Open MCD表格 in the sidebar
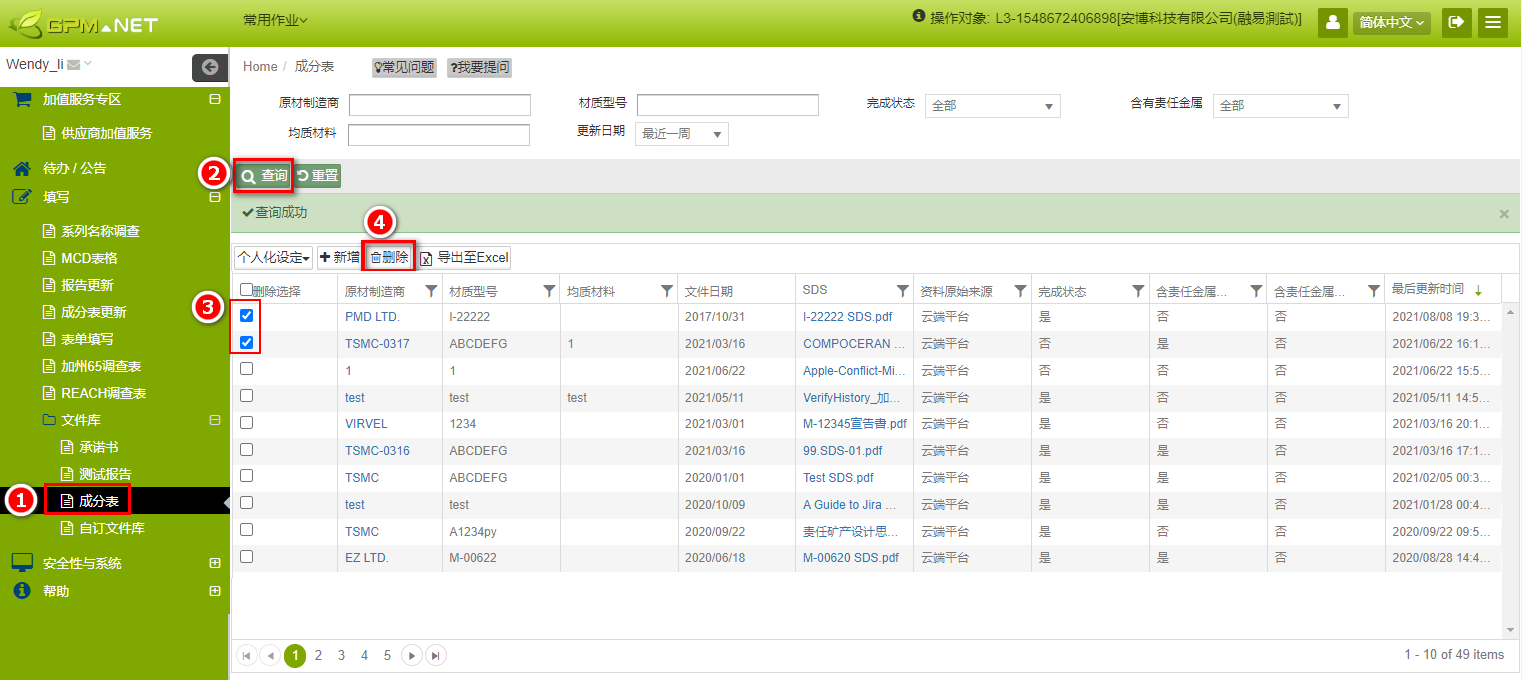Image resolution: width=1522 pixels, height=680 pixels. coord(89,258)
